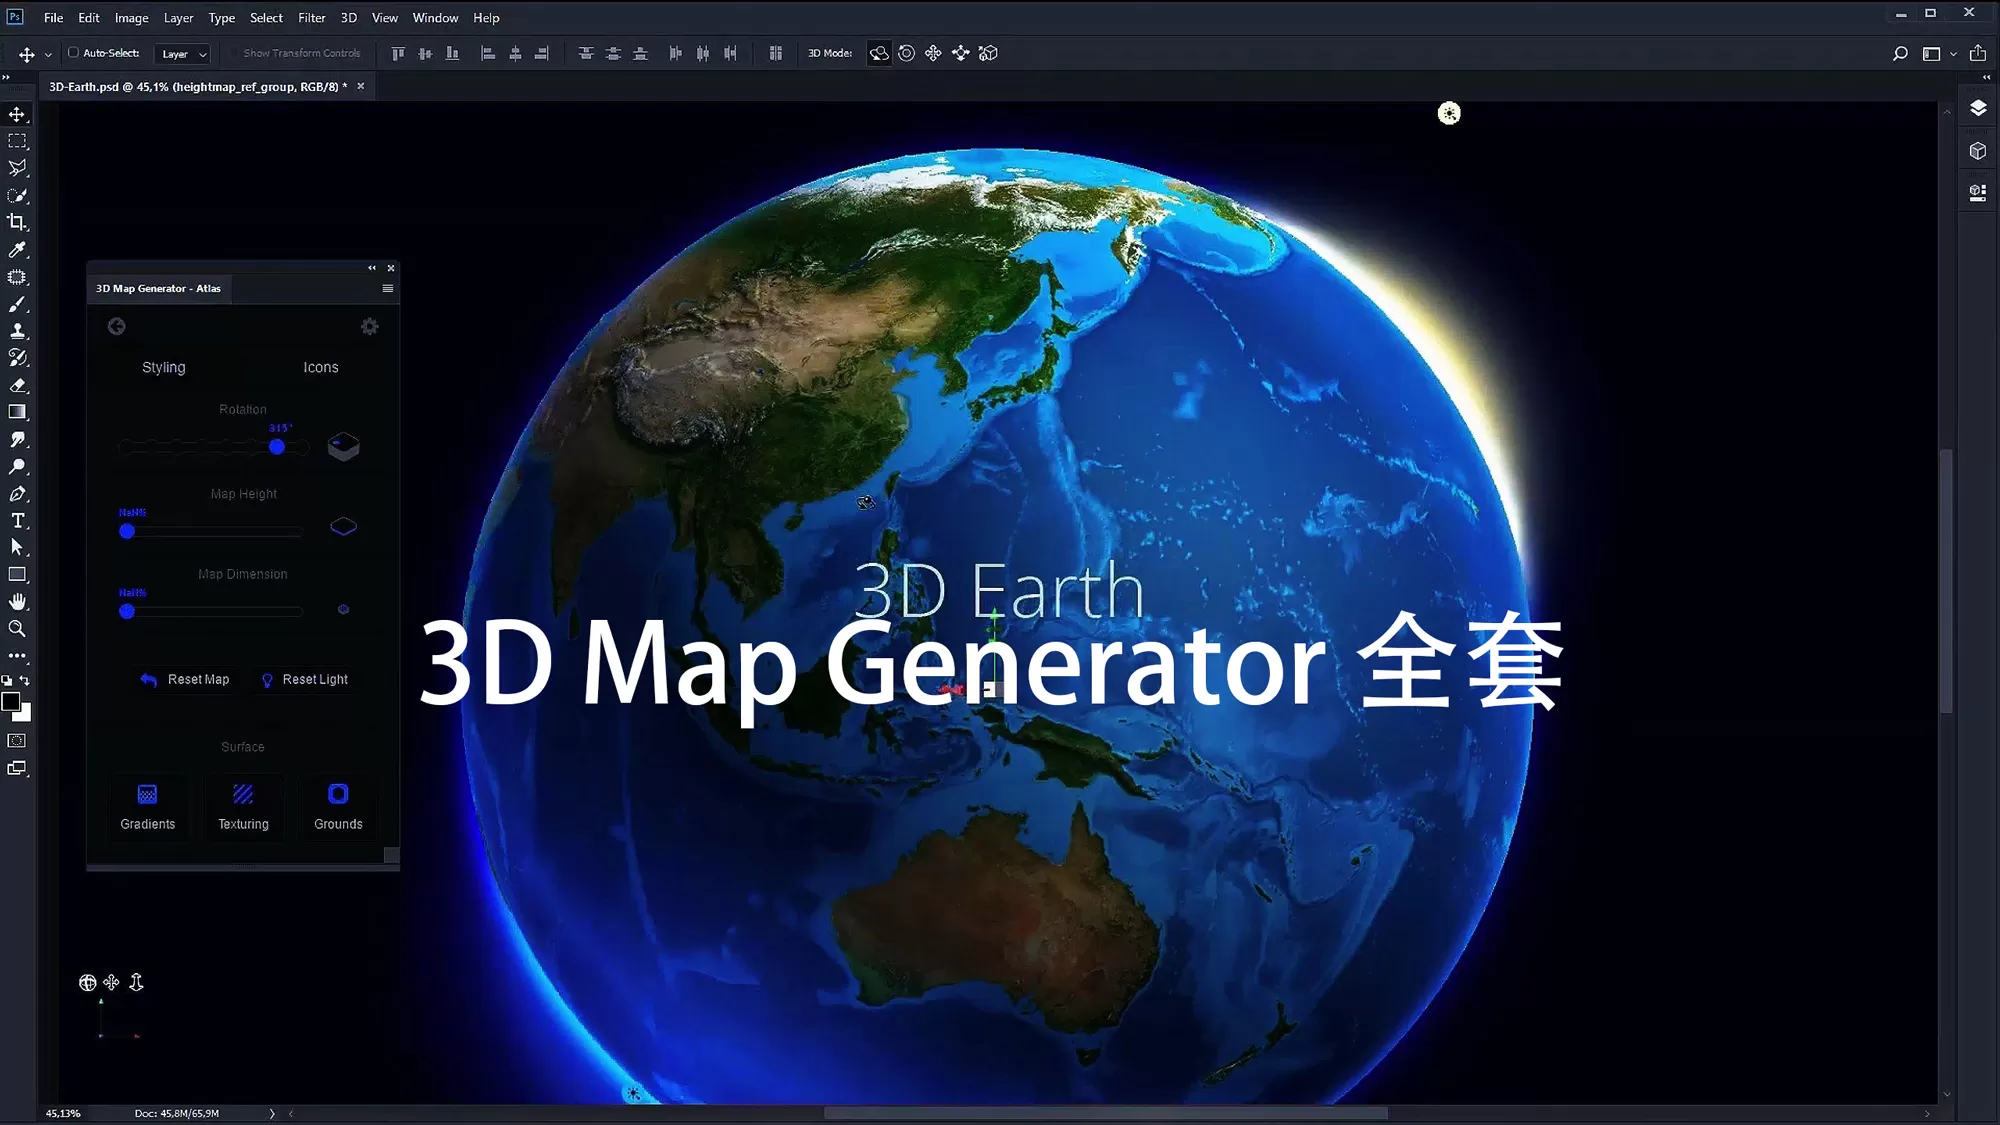Image resolution: width=2000 pixels, height=1125 pixels.
Task: Collapse the Atlas panel with double arrows
Action: pos(372,268)
